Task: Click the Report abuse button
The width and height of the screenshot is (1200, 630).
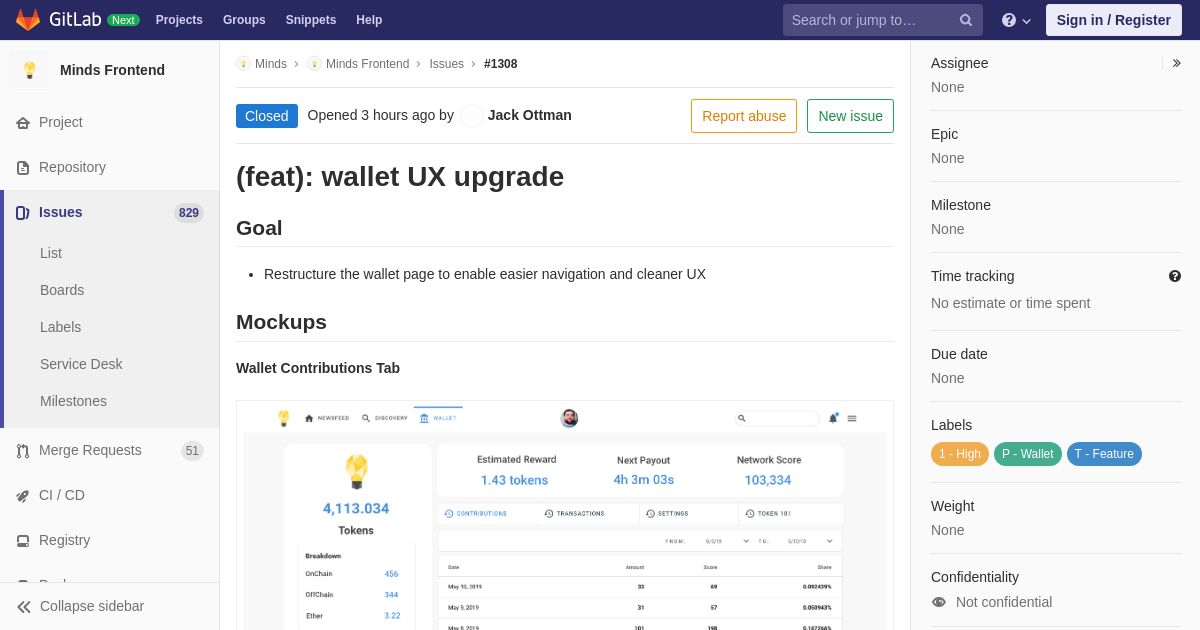Action: tap(744, 116)
